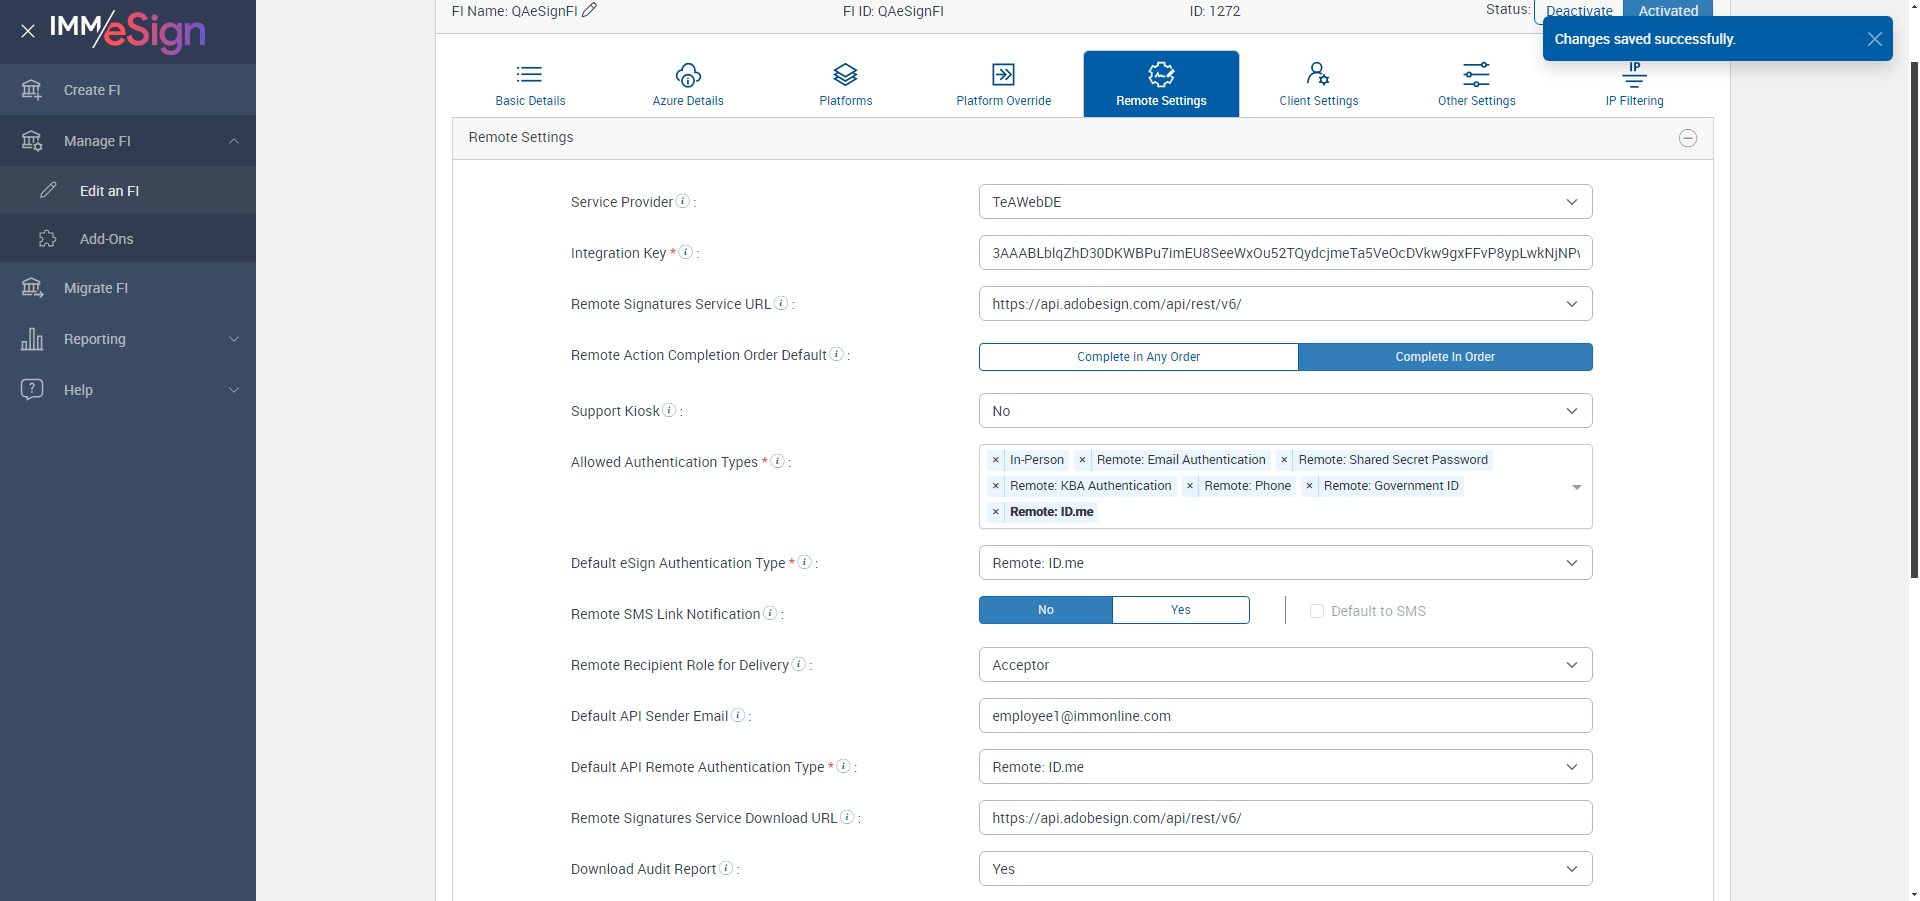Close the sidebar using the X icon
Viewport: 1920px width, 901px height.
click(x=28, y=31)
